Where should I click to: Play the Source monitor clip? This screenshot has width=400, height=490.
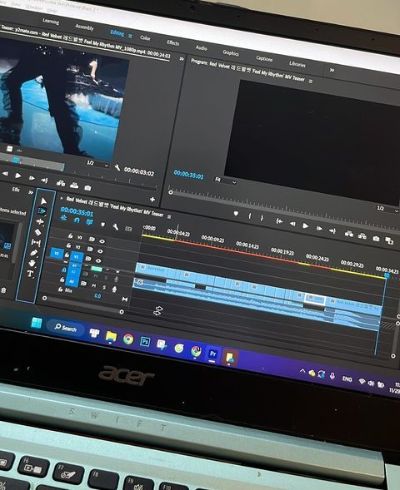[x=18, y=175]
